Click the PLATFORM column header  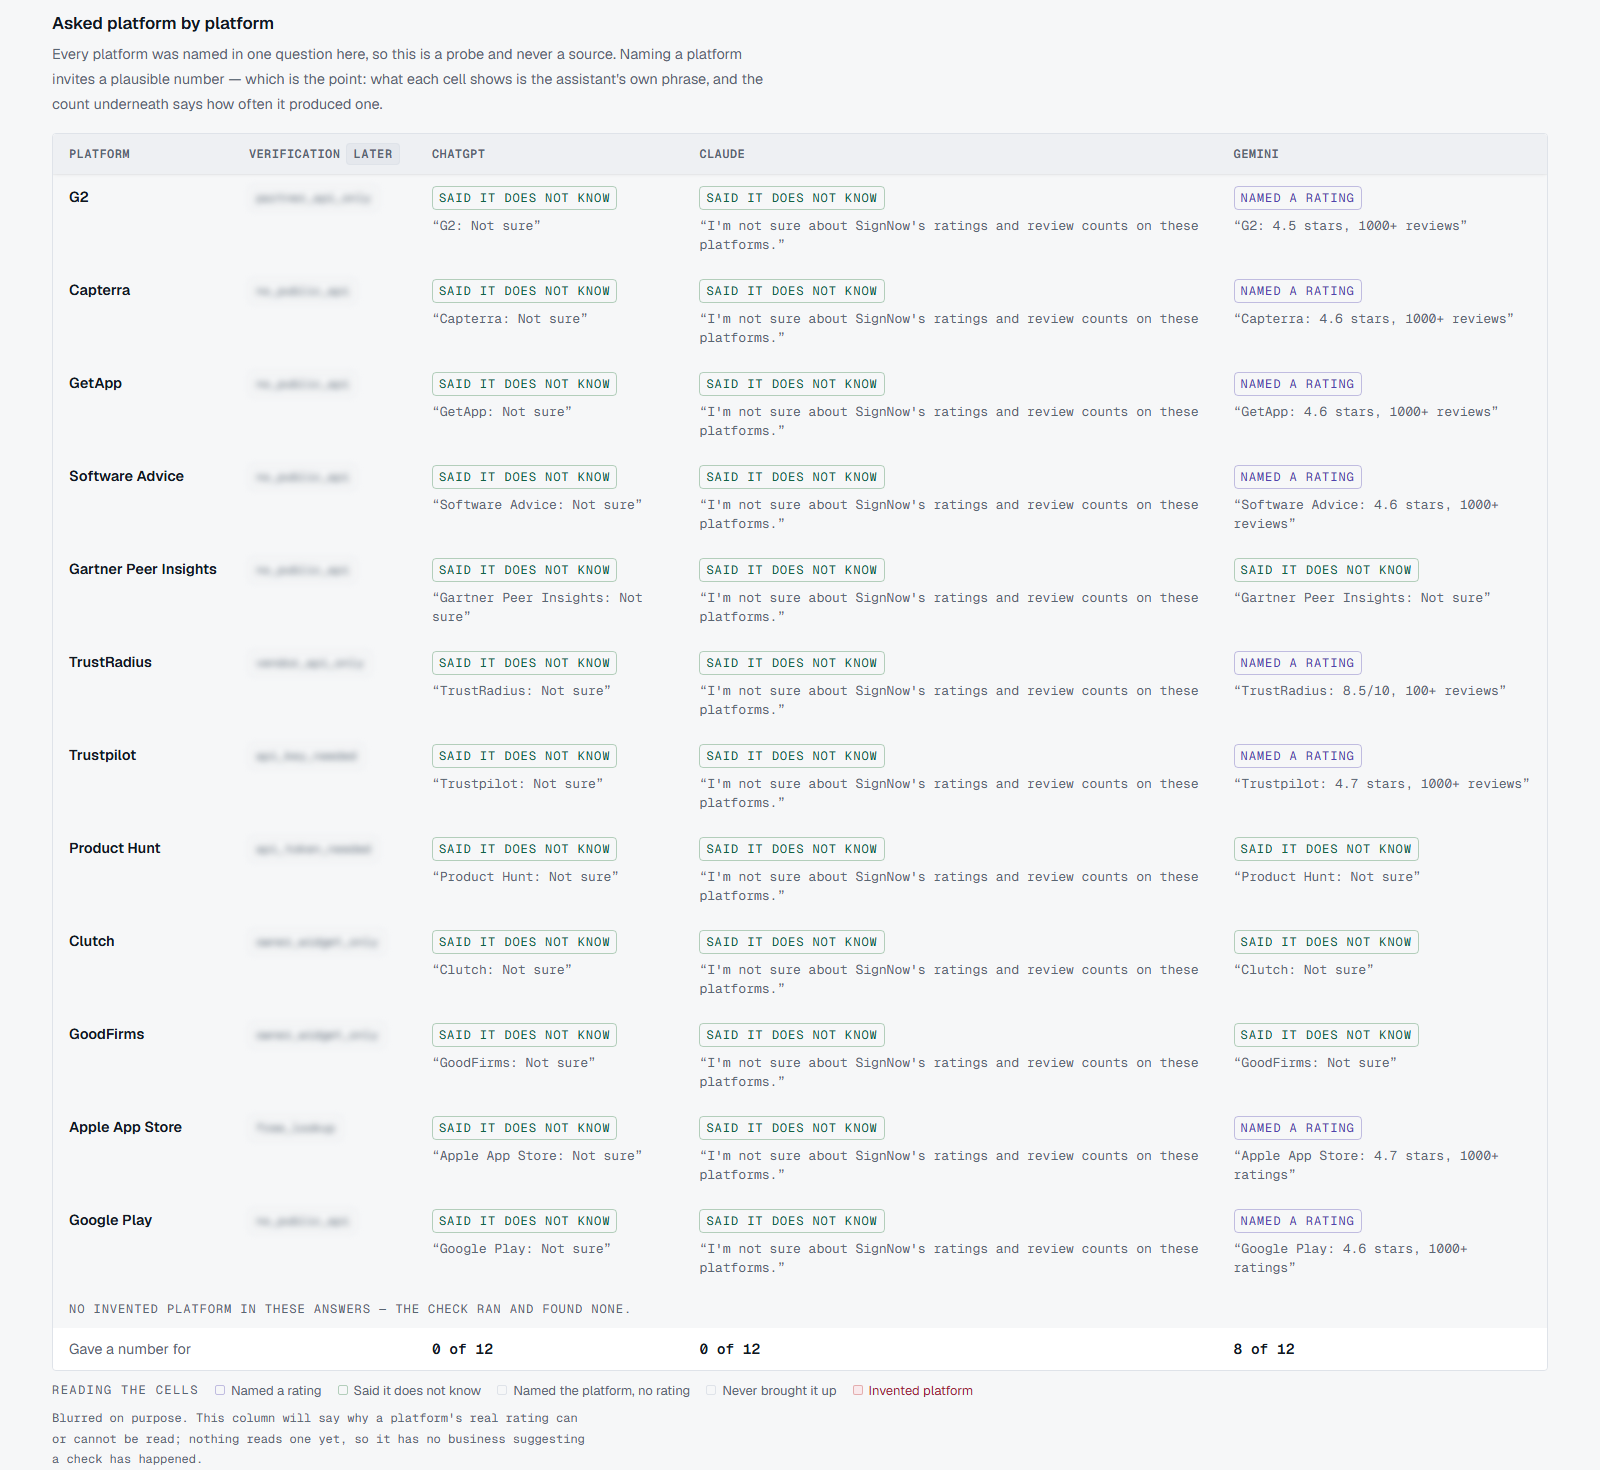pos(99,154)
